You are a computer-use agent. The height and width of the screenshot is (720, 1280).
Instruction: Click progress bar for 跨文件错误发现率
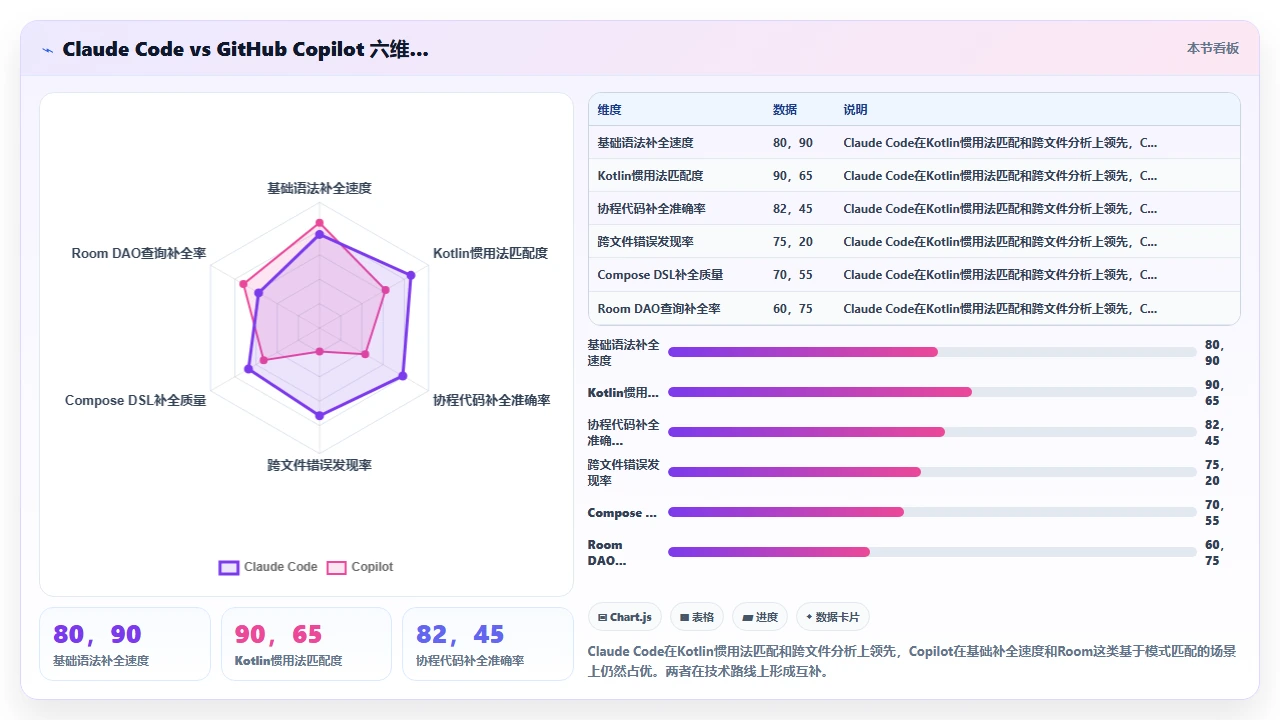click(932, 472)
